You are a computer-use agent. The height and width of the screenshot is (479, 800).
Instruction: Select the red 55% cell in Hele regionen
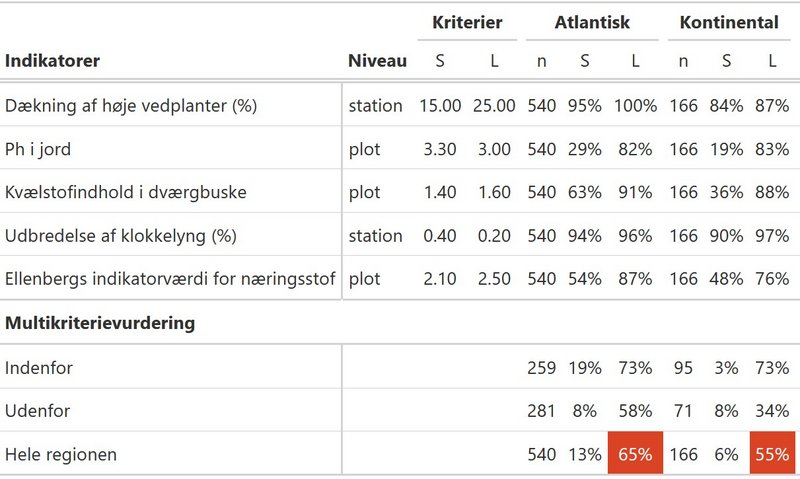[x=772, y=453]
